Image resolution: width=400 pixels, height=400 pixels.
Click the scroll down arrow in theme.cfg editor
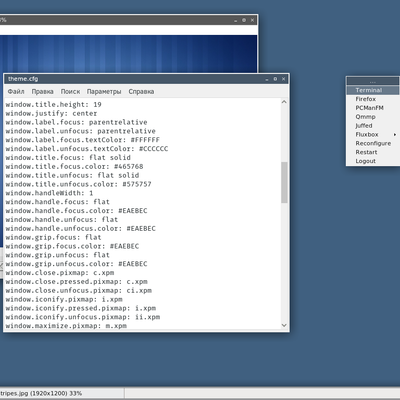[284, 325]
